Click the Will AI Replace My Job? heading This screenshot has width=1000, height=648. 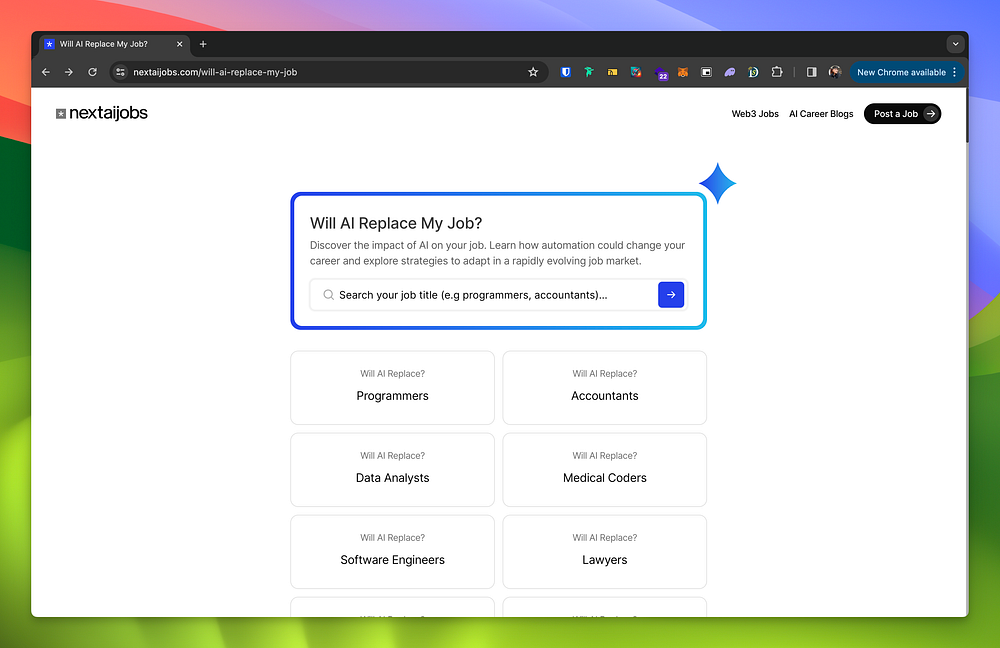[x=395, y=223]
